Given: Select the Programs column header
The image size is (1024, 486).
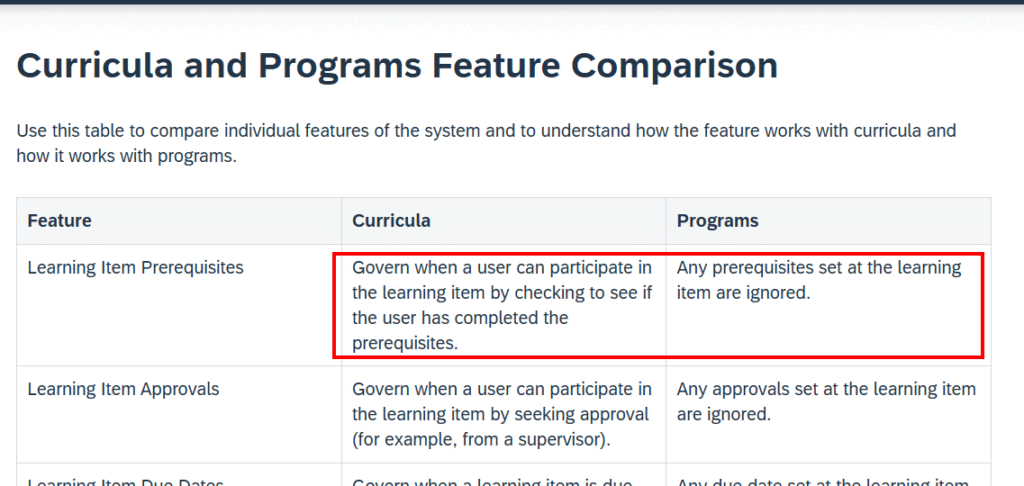Looking at the screenshot, I should (x=717, y=220).
